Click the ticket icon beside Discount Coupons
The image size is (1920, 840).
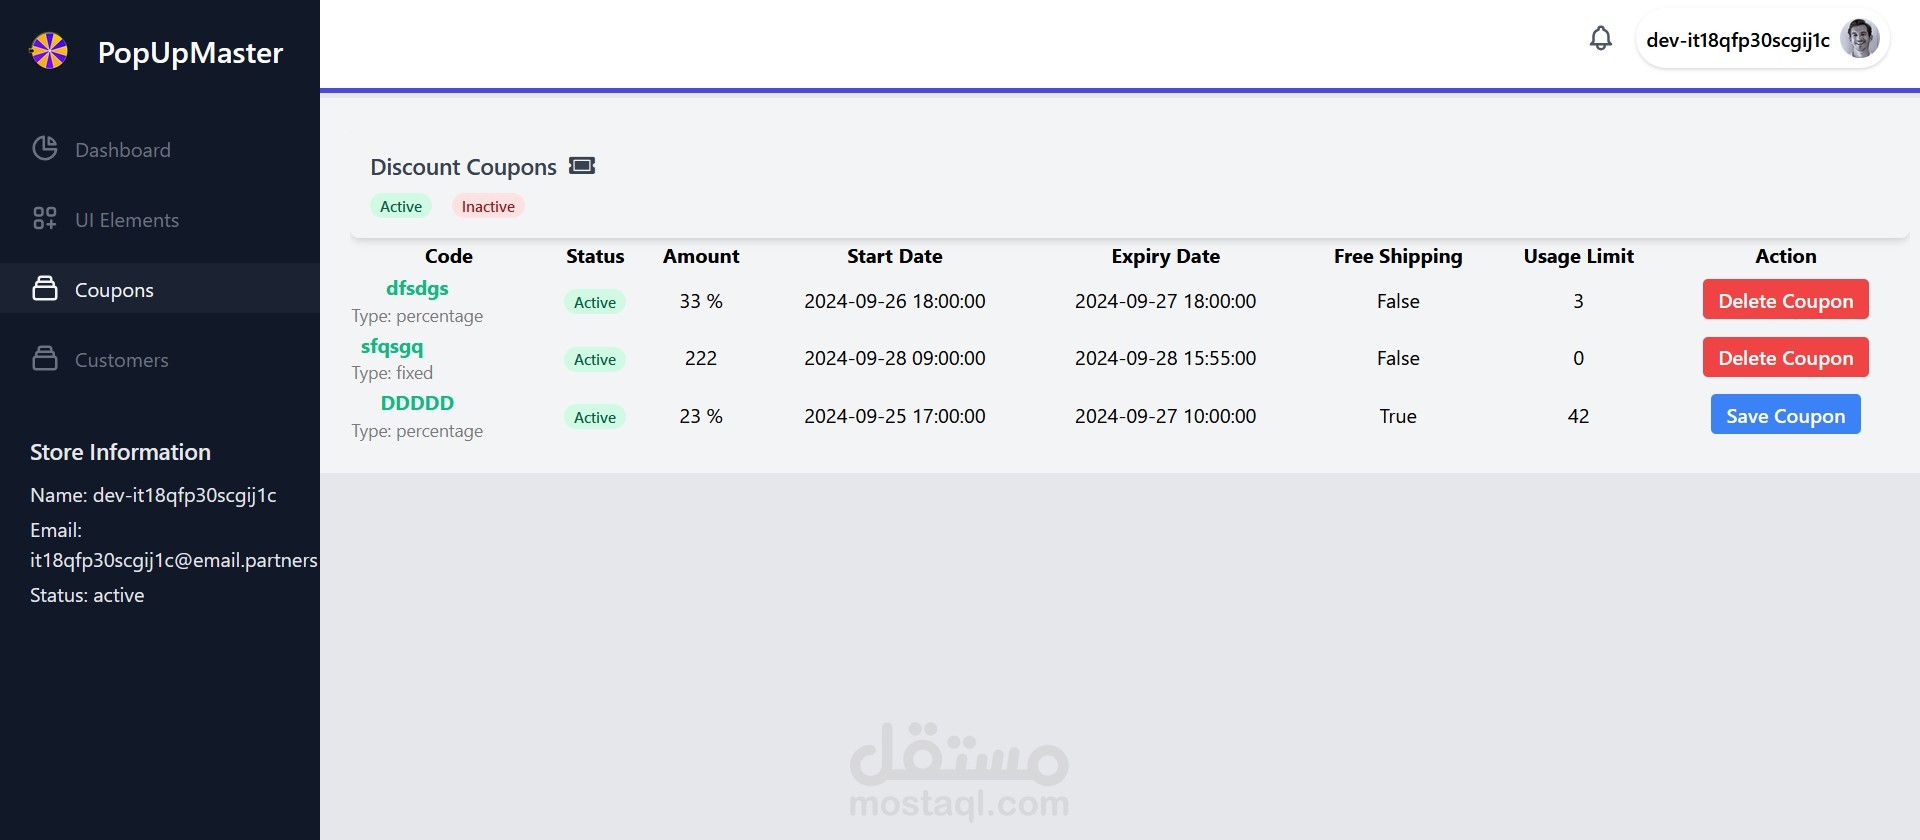(582, 166)
